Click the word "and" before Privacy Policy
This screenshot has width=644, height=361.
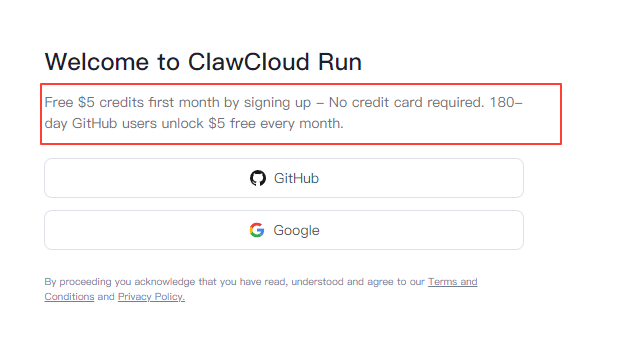pyautogui.click(x=106, y=297)
